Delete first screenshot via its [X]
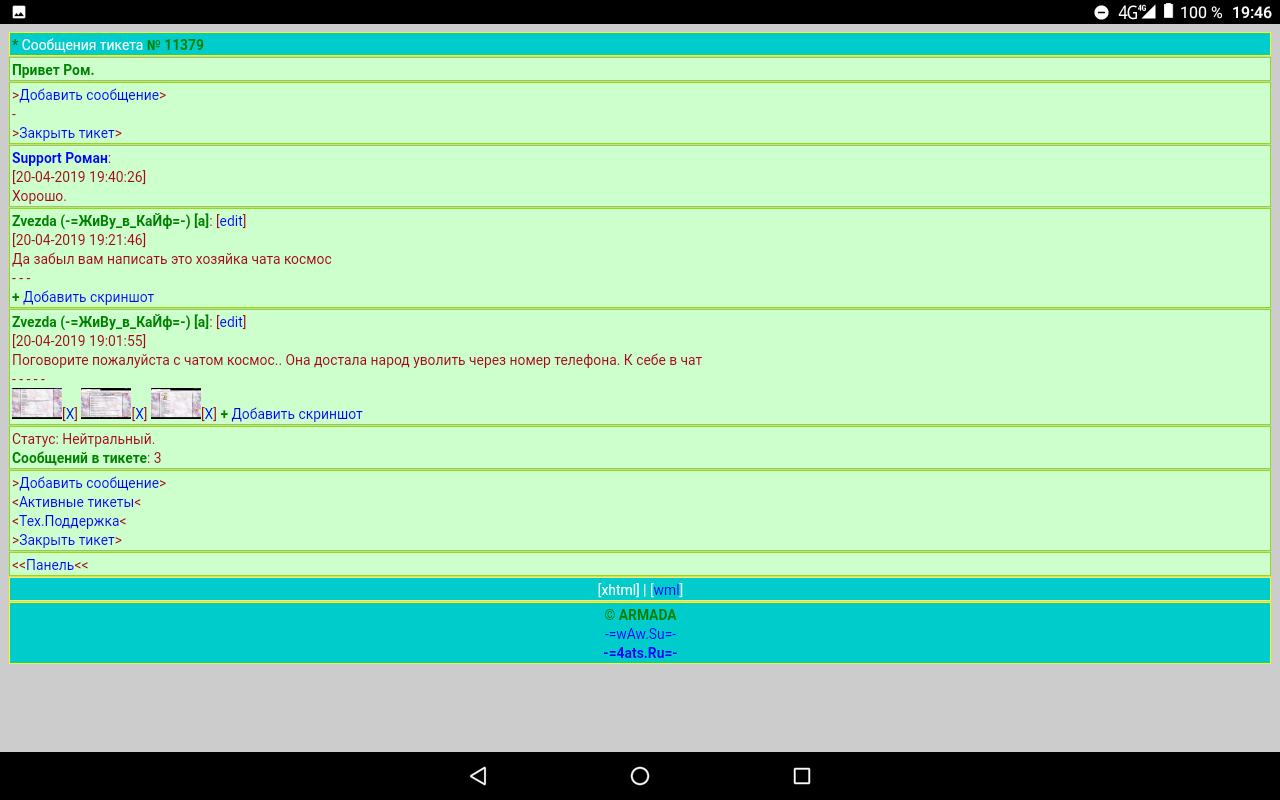This screenshot has width=1280, height=800. (x=70, y=414)
